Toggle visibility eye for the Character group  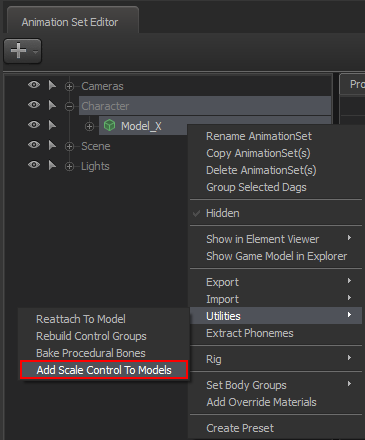tap(34, 105)
